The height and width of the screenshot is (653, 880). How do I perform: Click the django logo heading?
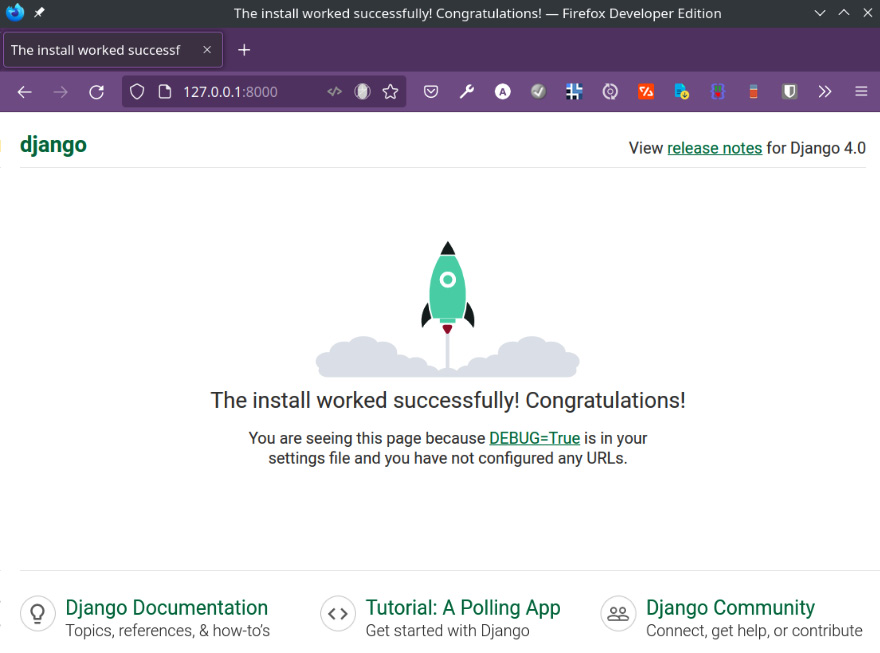(53, 145)
